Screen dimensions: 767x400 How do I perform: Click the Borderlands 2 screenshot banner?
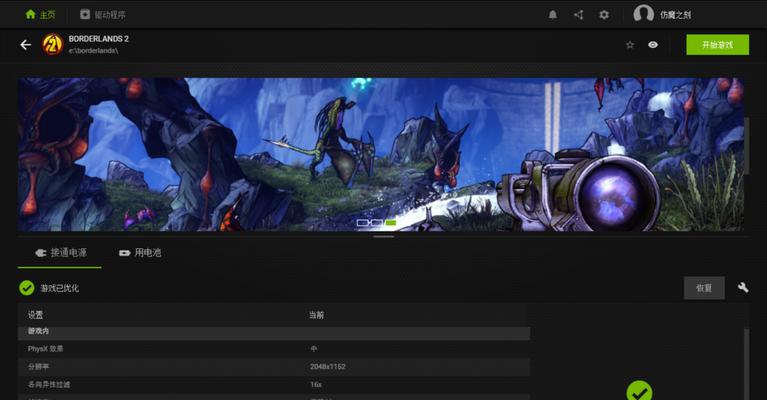click(x=381, y=154)
